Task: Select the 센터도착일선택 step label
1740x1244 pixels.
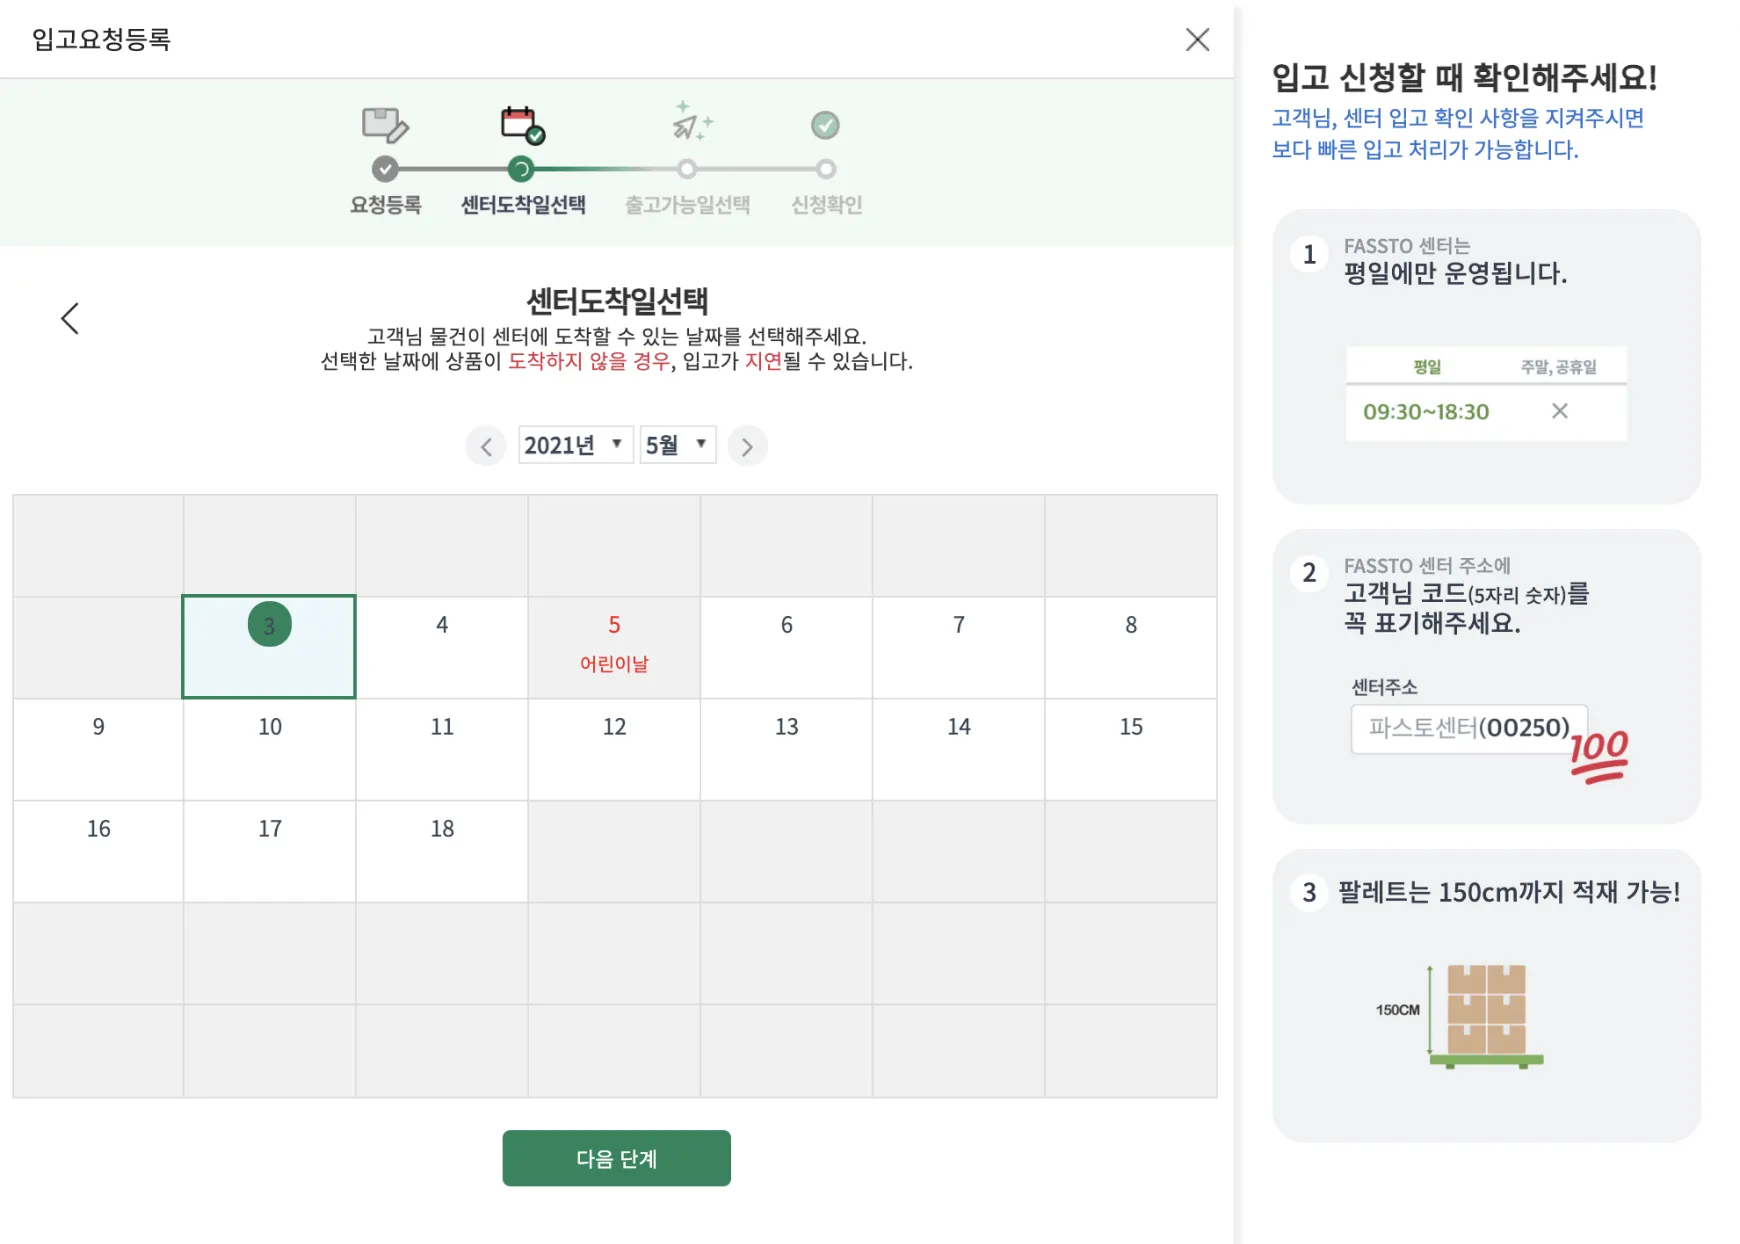Action: [x=523, y=205]
